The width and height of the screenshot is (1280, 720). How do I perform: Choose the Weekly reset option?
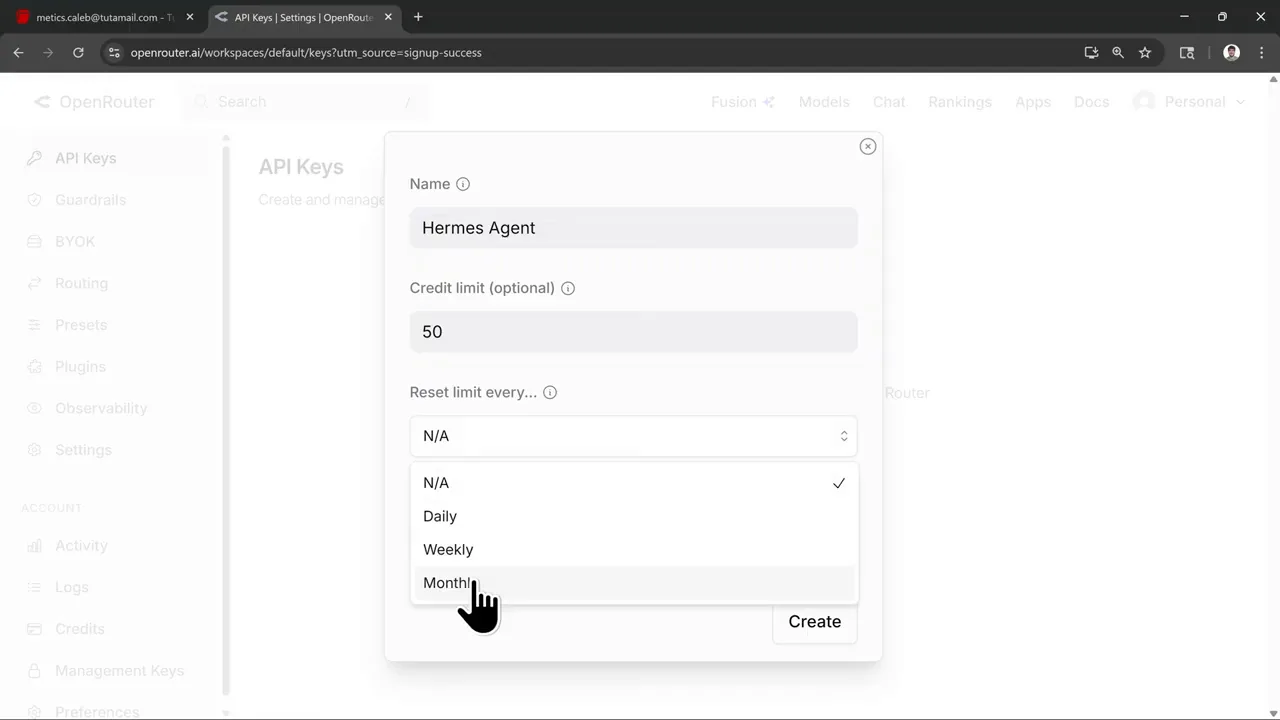[x=633, y=549]
